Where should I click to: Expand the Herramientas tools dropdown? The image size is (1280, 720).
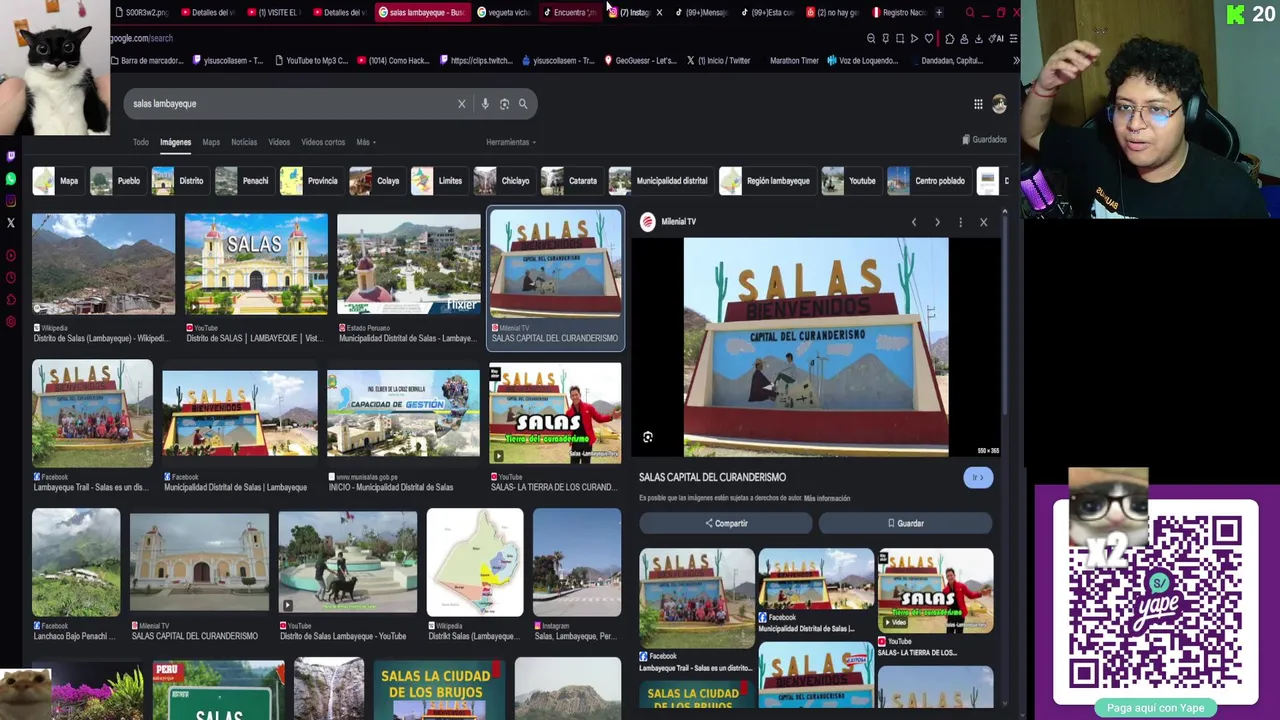pyautogui.click(x=511, y=142)
